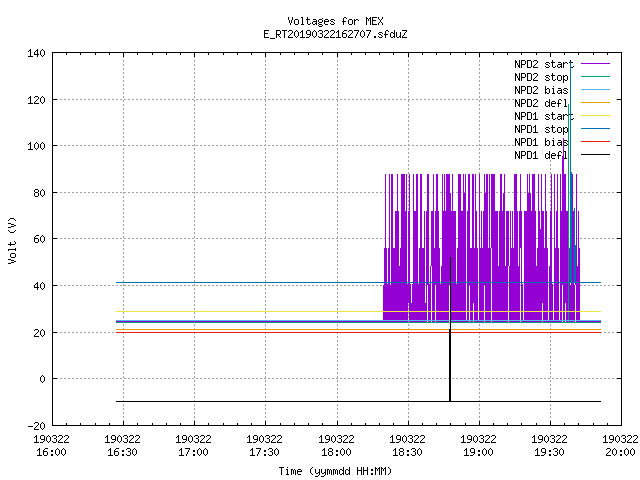Click the yellow NPD1 start legend line

pos(595,116)
